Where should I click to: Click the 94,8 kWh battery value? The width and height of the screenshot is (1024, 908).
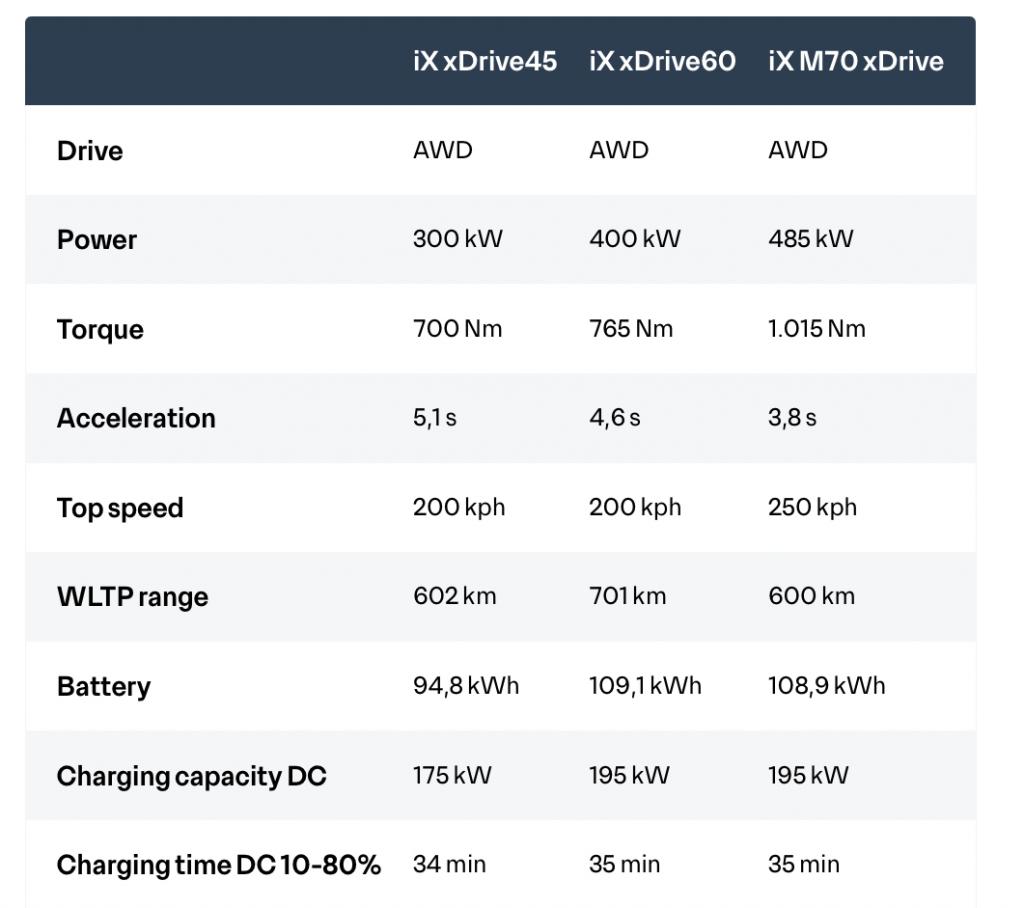[x=466, y=685]
